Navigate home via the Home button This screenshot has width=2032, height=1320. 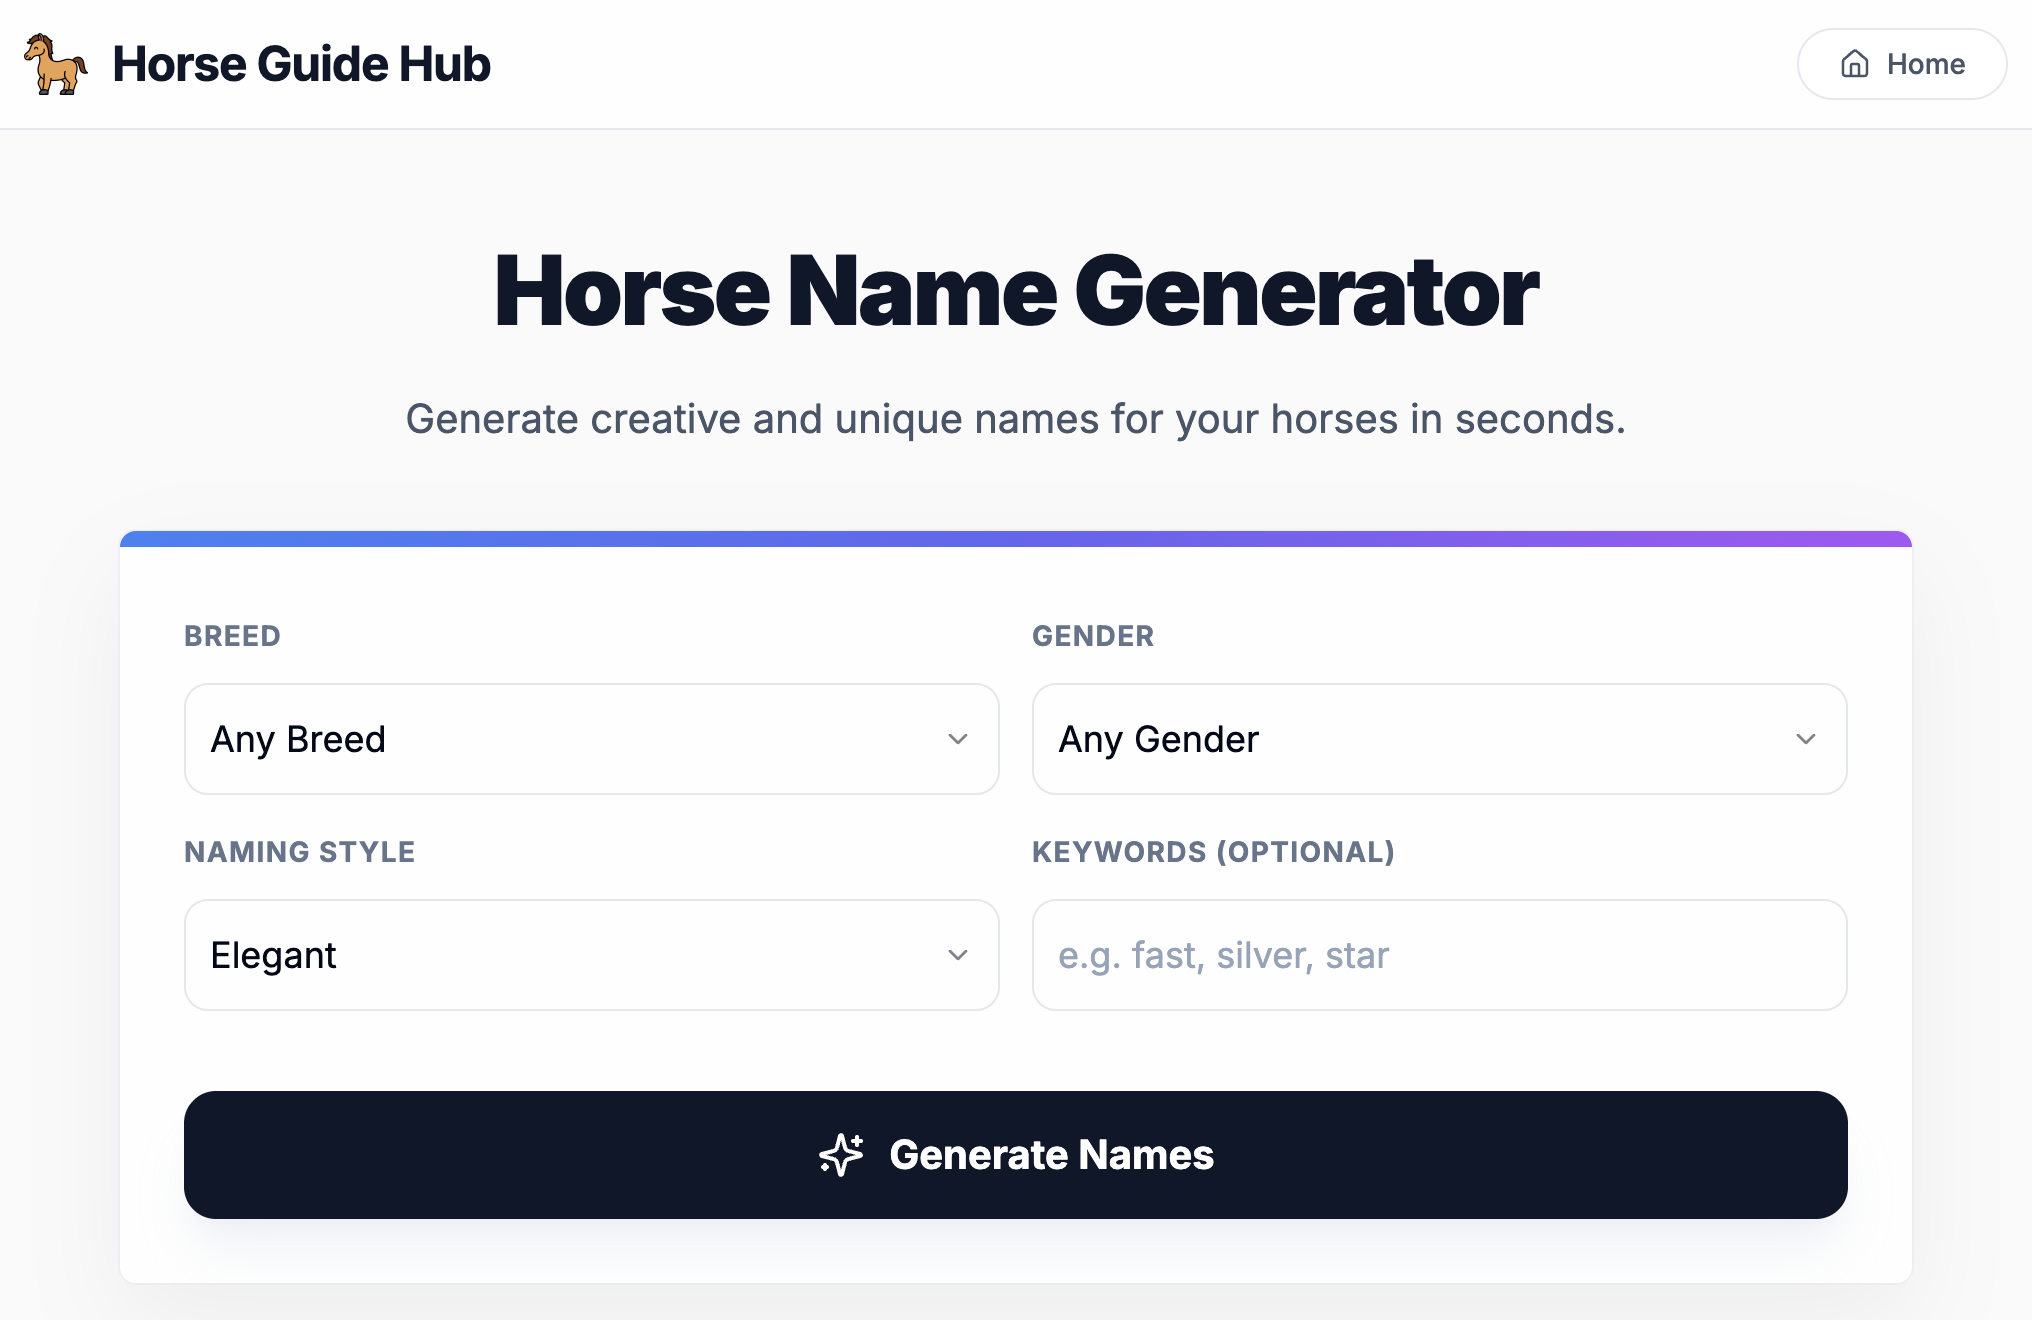point(1901,64)
